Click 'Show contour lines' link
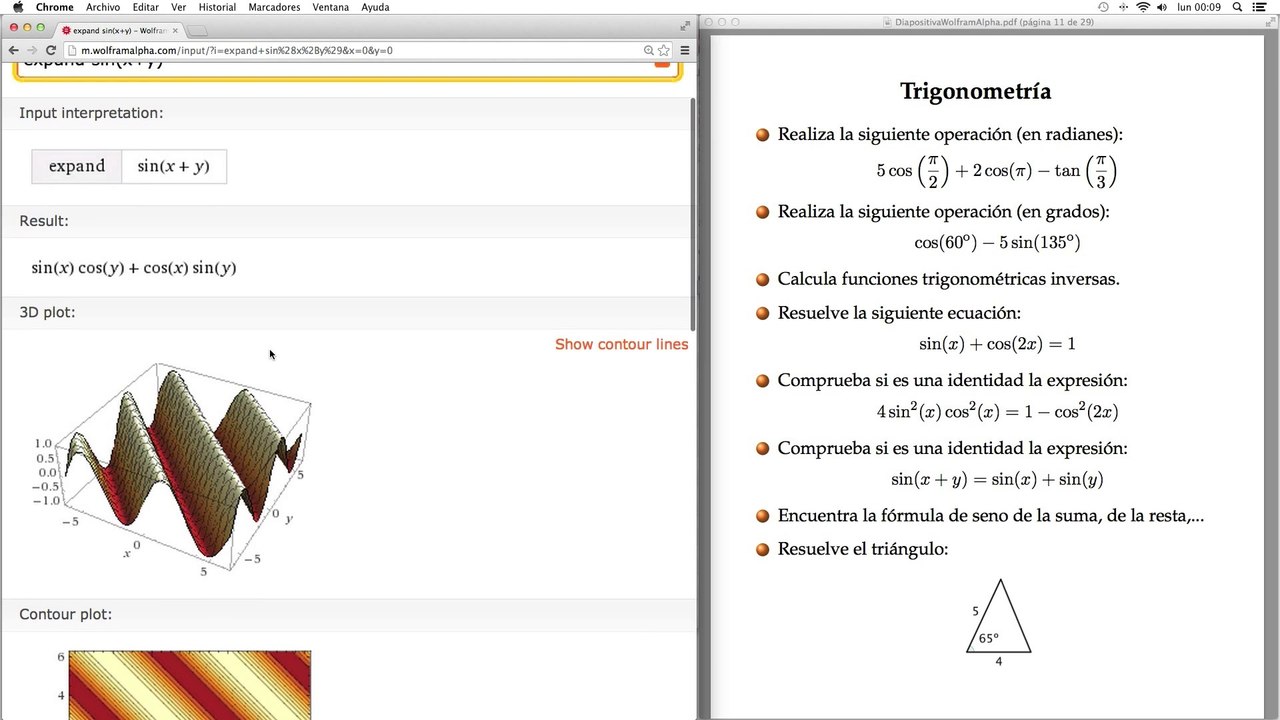1280x720 pixels. point(621,344)
